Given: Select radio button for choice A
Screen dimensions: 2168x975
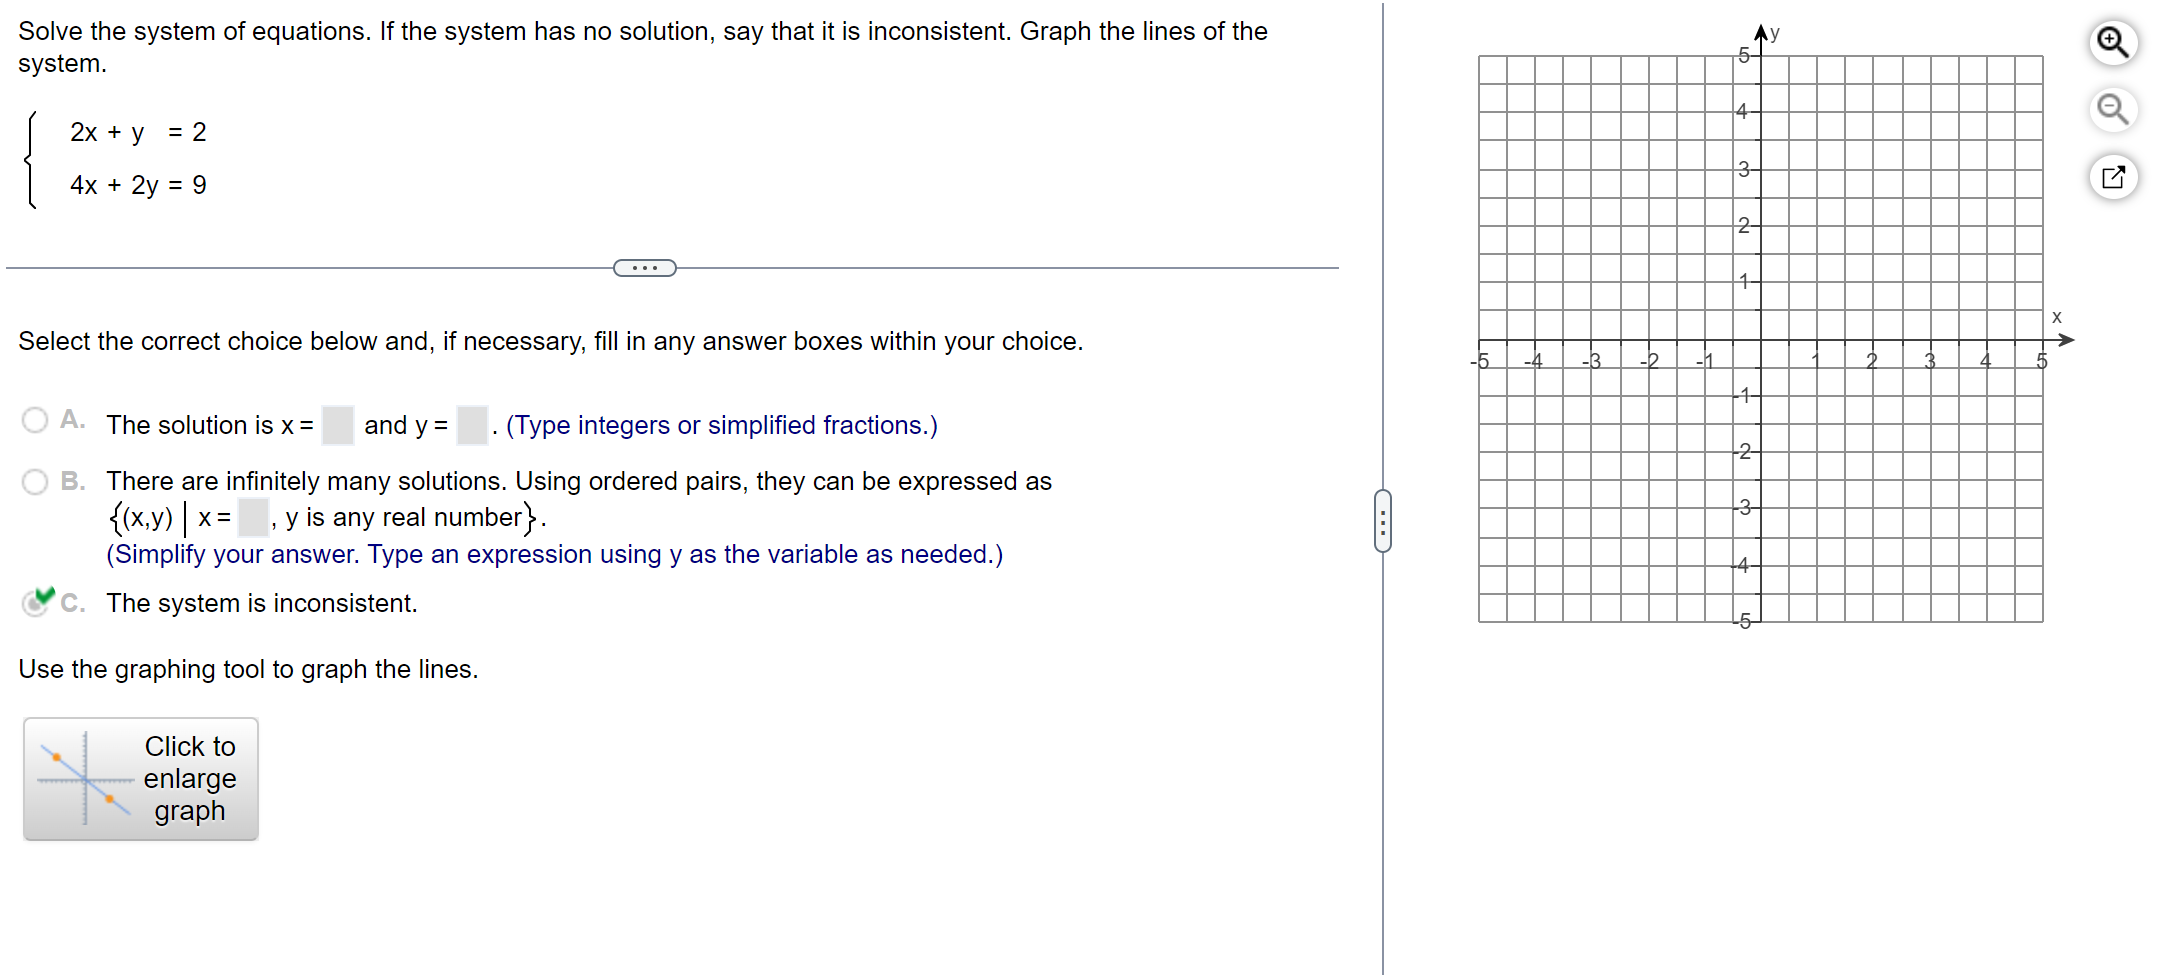Looking at the screenshot, I should point(34,420).
